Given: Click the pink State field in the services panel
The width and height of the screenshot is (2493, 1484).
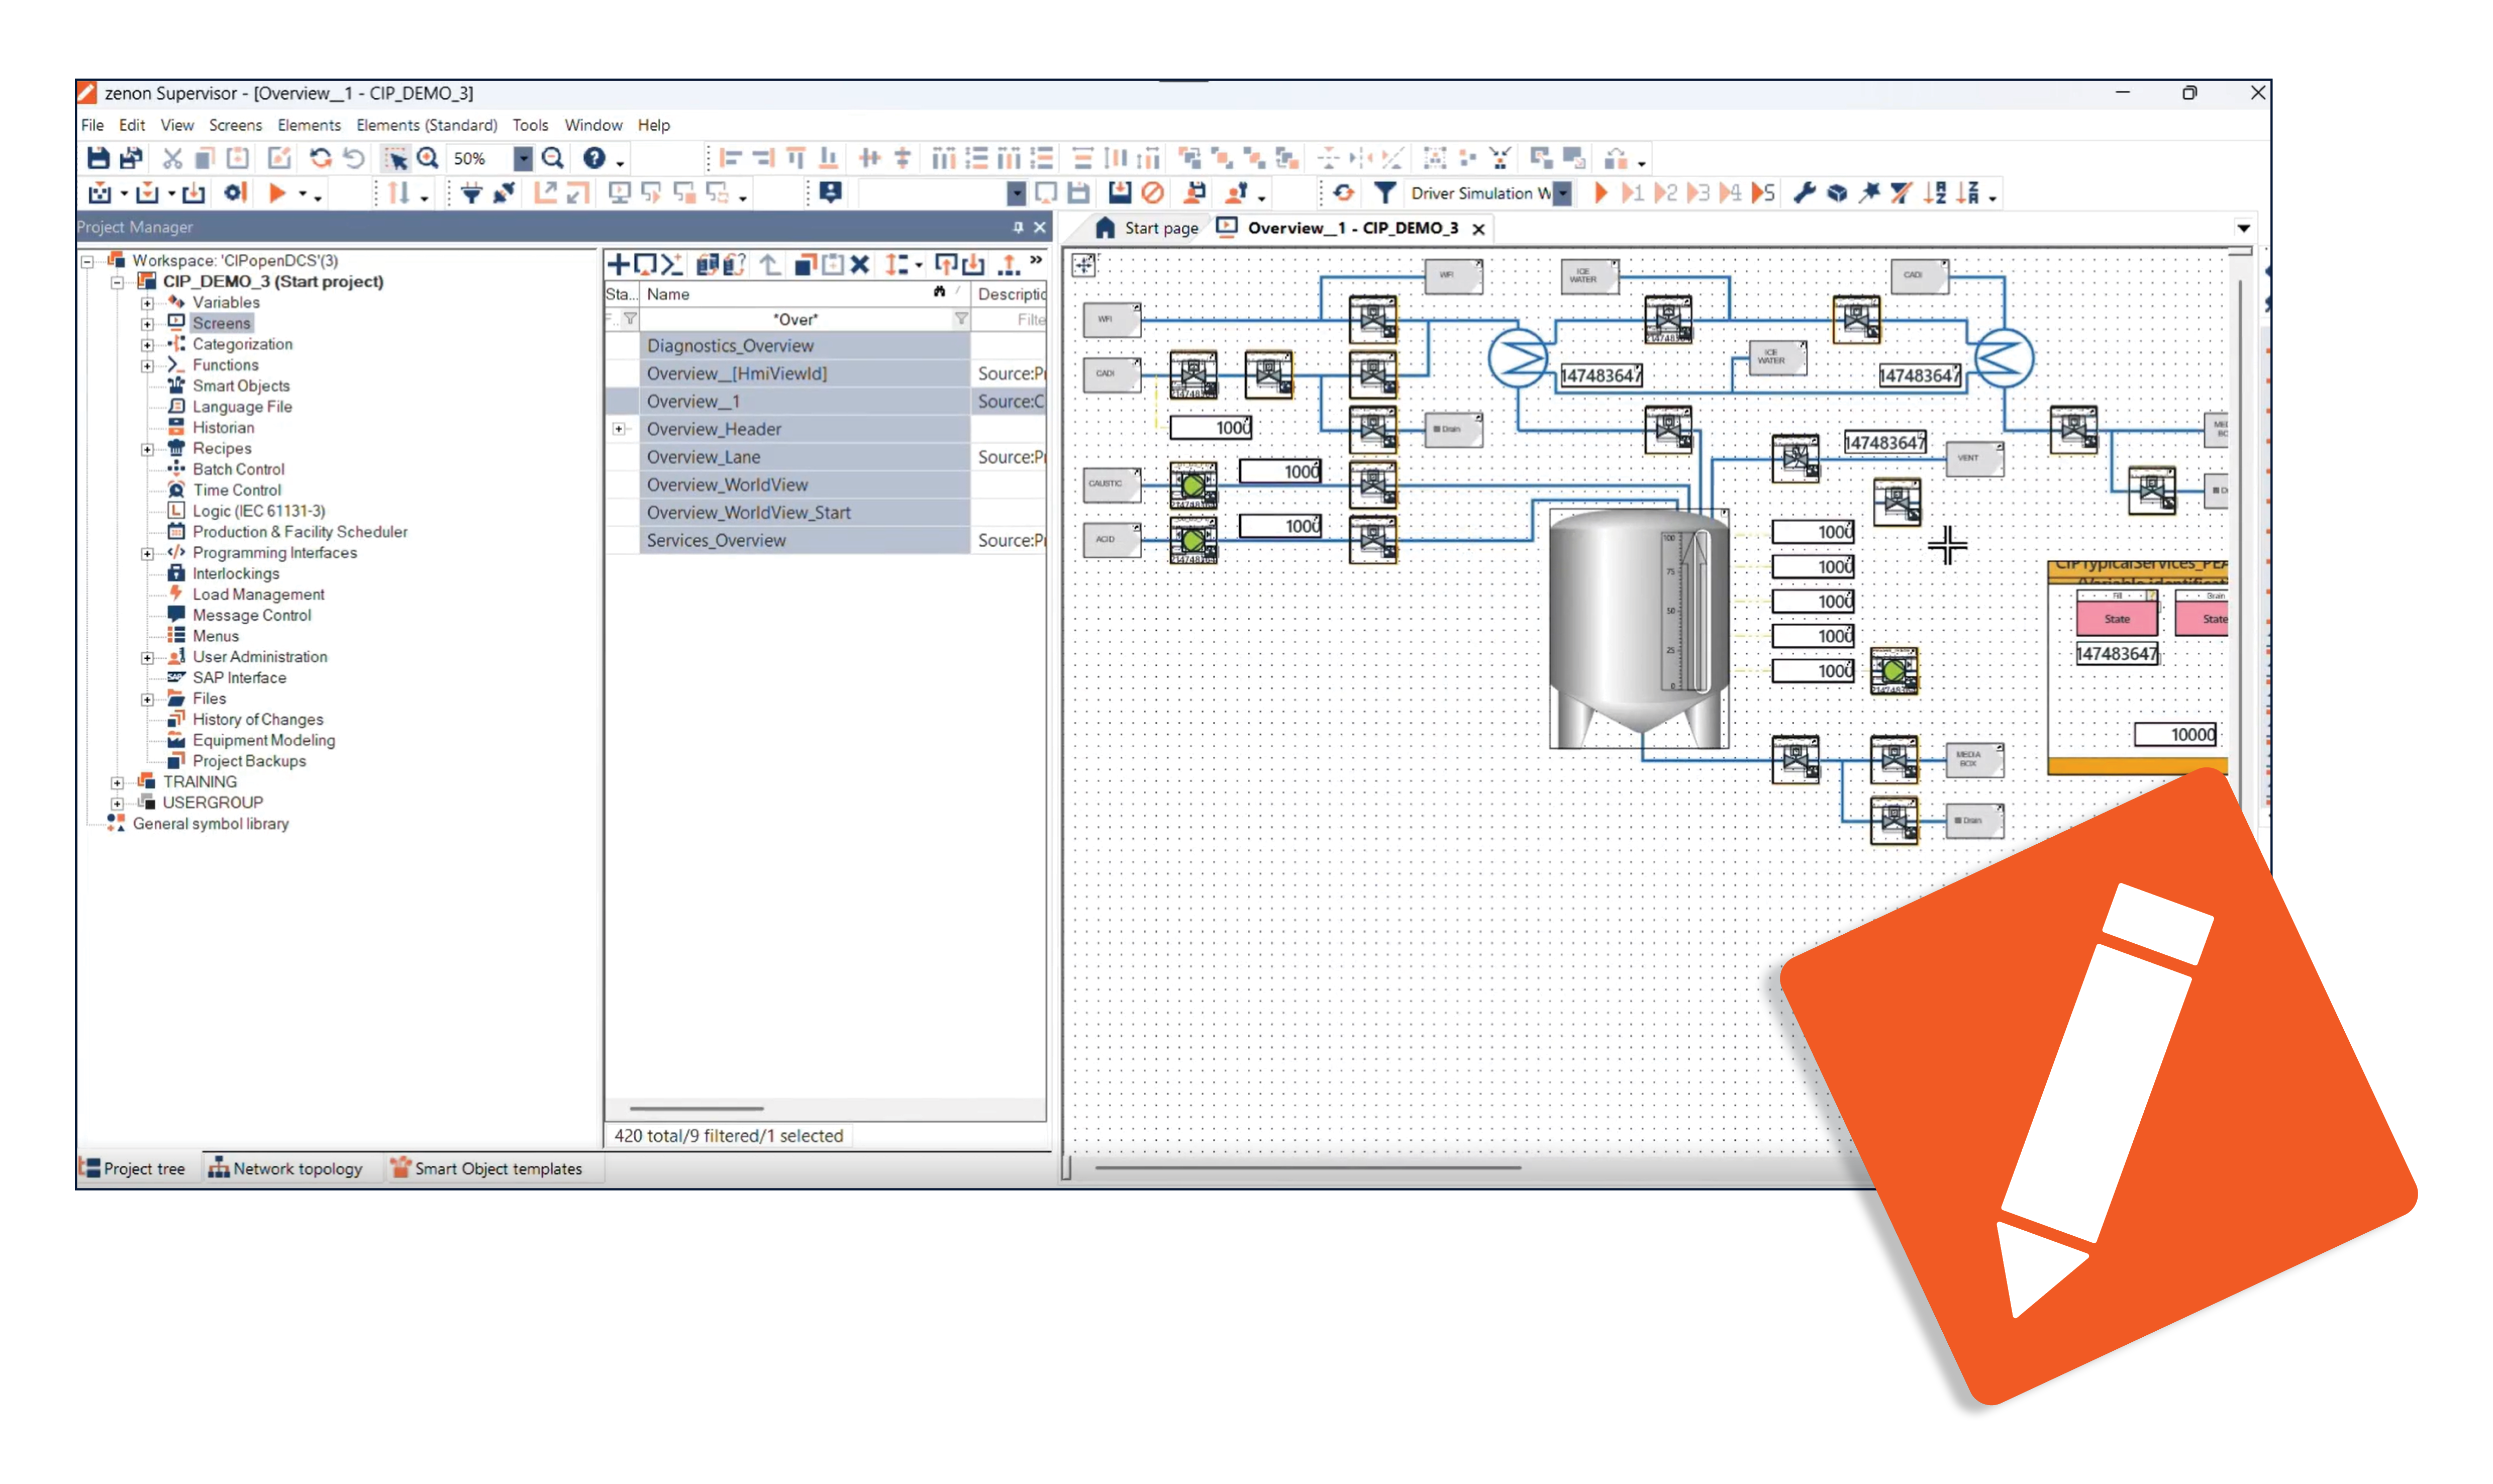Looking at the screenshot, I should click(x=2117, y=618).
